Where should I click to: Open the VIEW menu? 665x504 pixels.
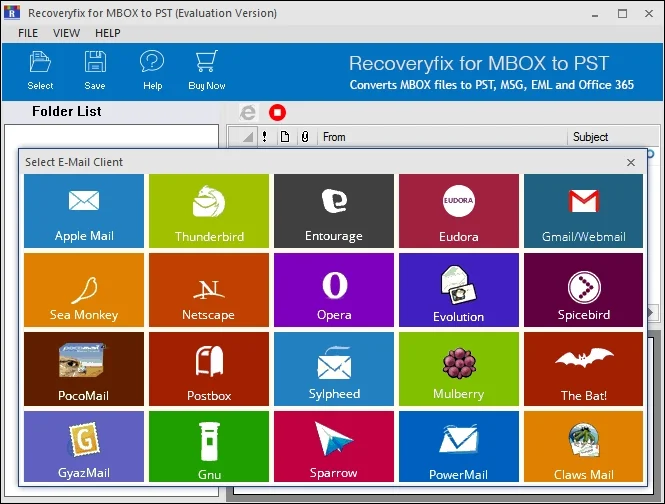(66, 33)
